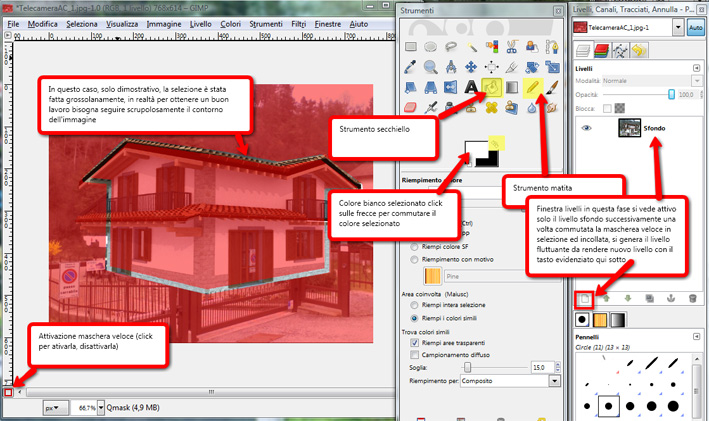Choose the Rectangle Select tool

click(411, 46)
